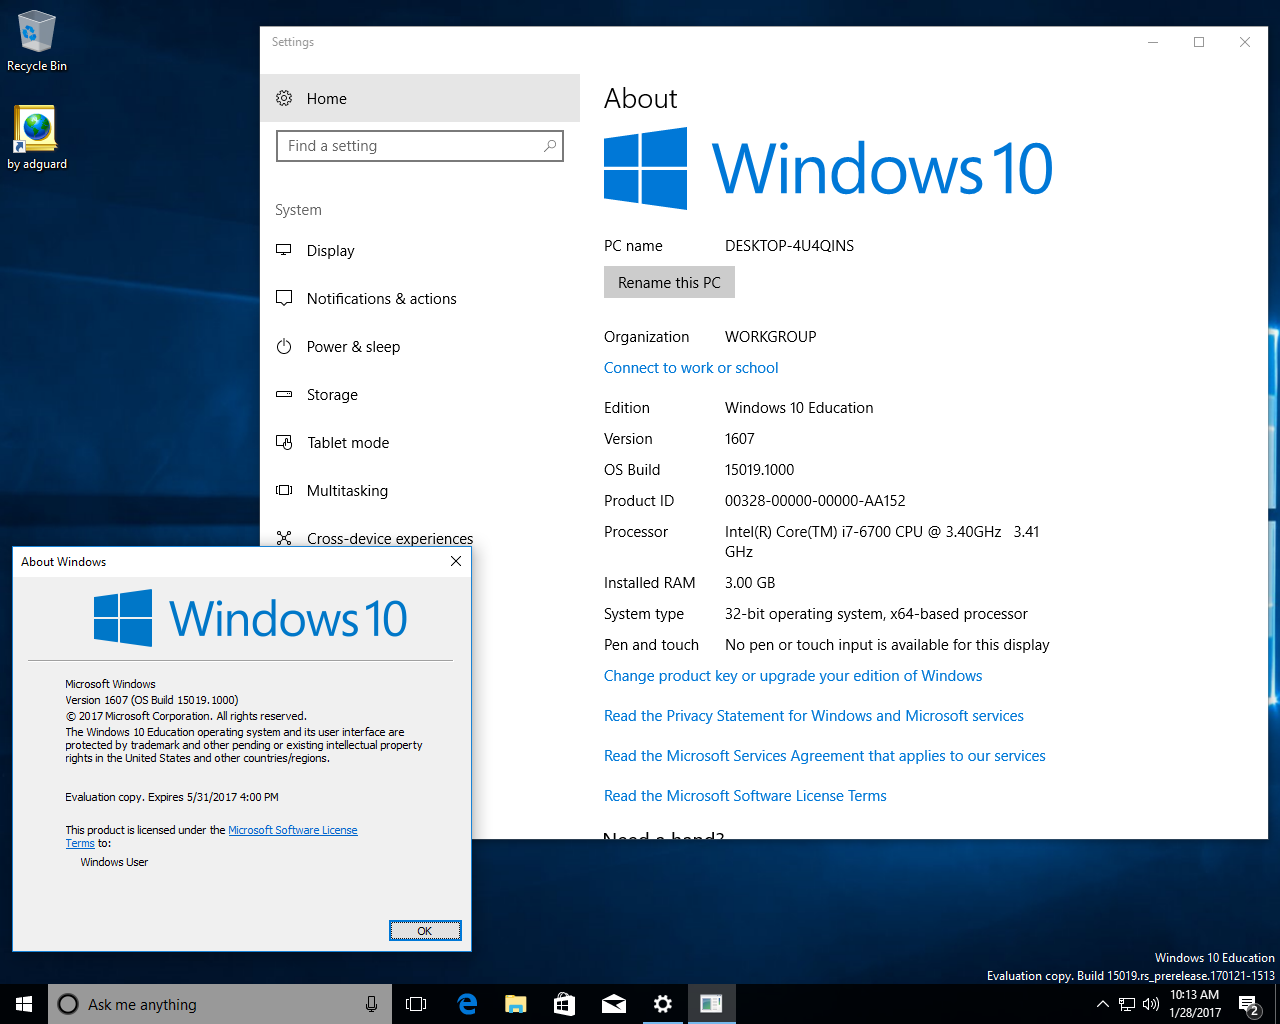Close the About Windows dialog

456,561
